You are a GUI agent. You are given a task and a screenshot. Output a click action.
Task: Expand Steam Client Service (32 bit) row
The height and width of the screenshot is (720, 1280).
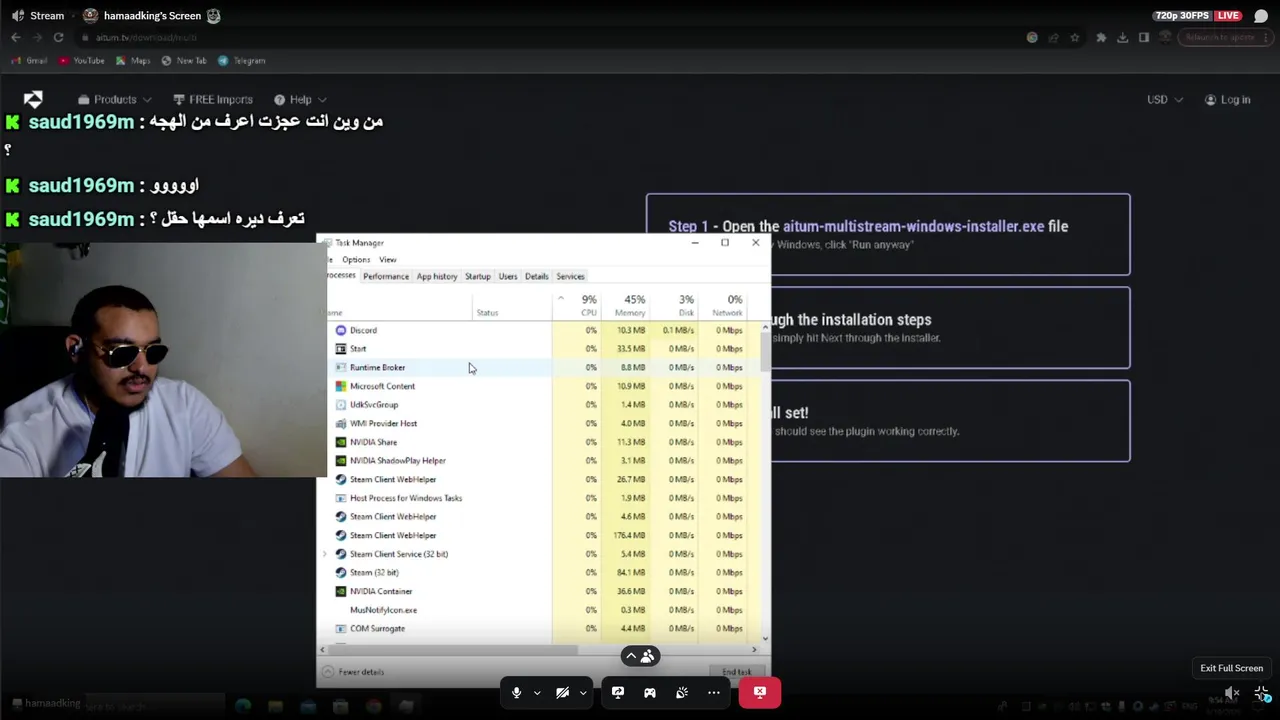pos(325,554)
